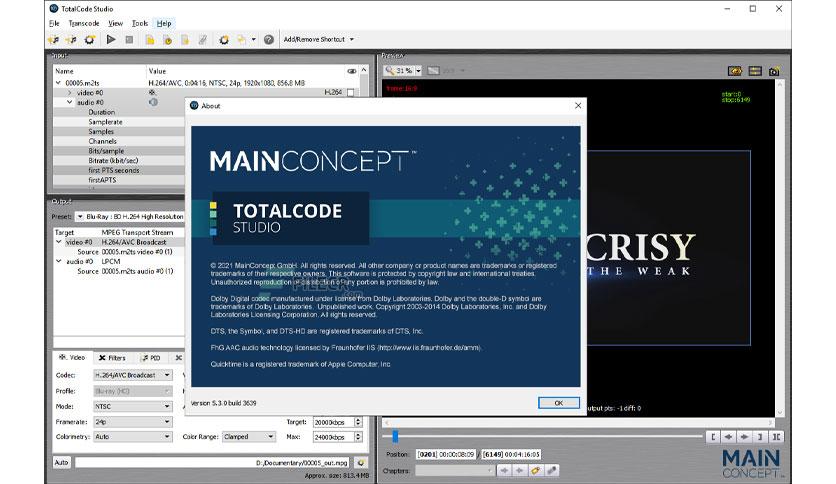This screenshot has height=484, width=836.
Task: Click the clear in/out range brackets icon
Action: click(776, 437)
